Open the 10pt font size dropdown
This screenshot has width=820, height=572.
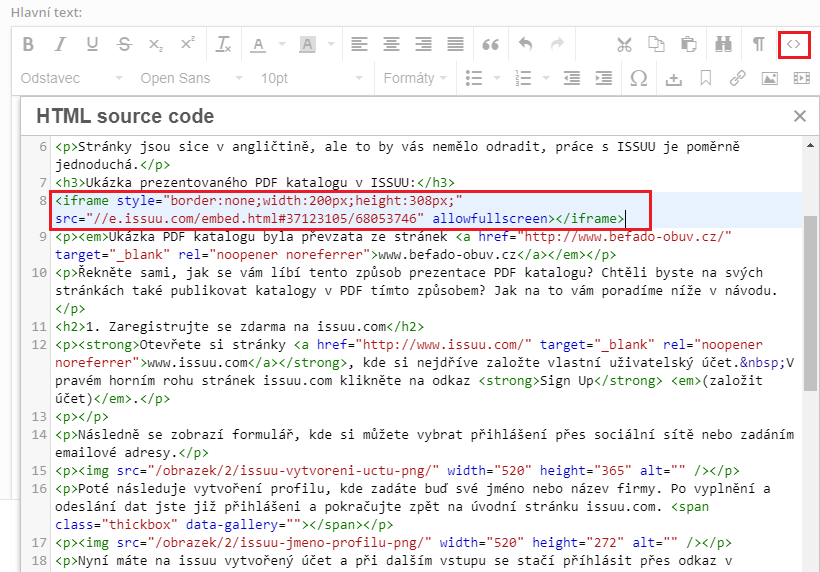[x=298, y=78]
